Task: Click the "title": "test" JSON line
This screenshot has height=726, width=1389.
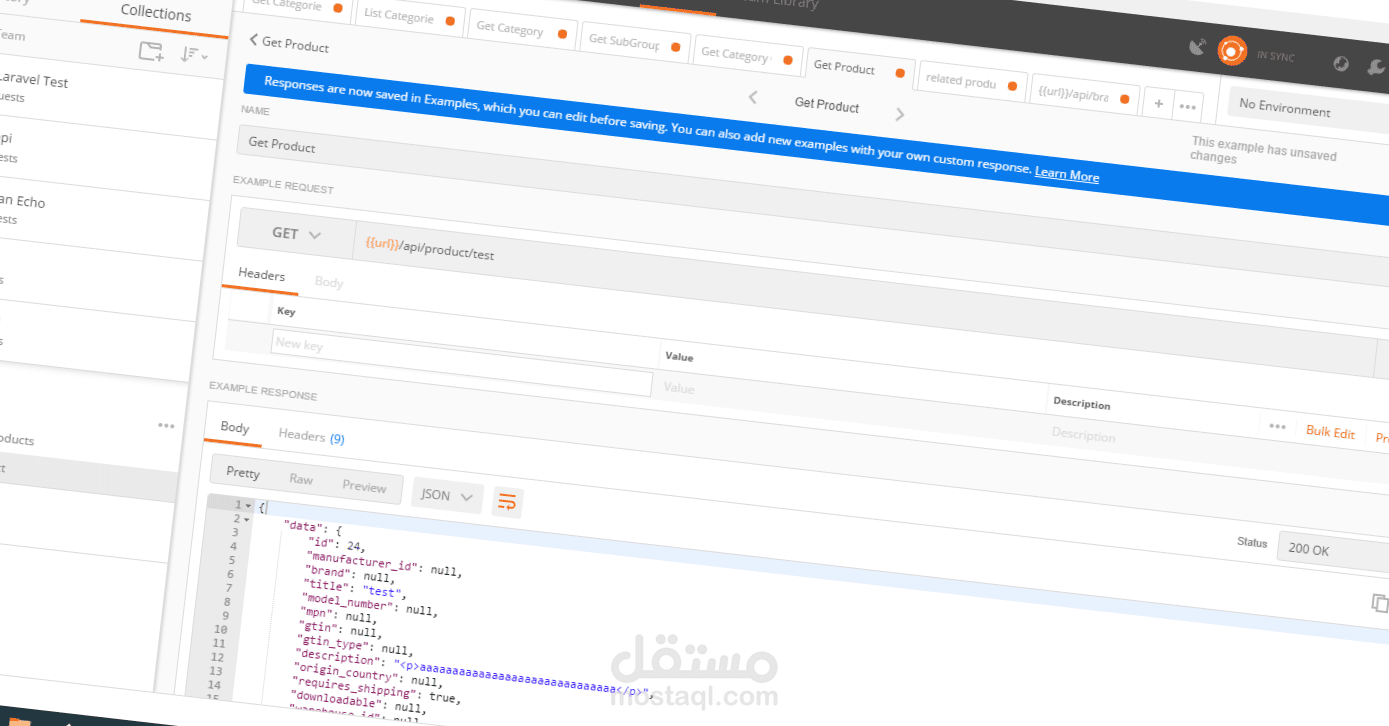Action: pyautogui.click(x=355, y=589)
